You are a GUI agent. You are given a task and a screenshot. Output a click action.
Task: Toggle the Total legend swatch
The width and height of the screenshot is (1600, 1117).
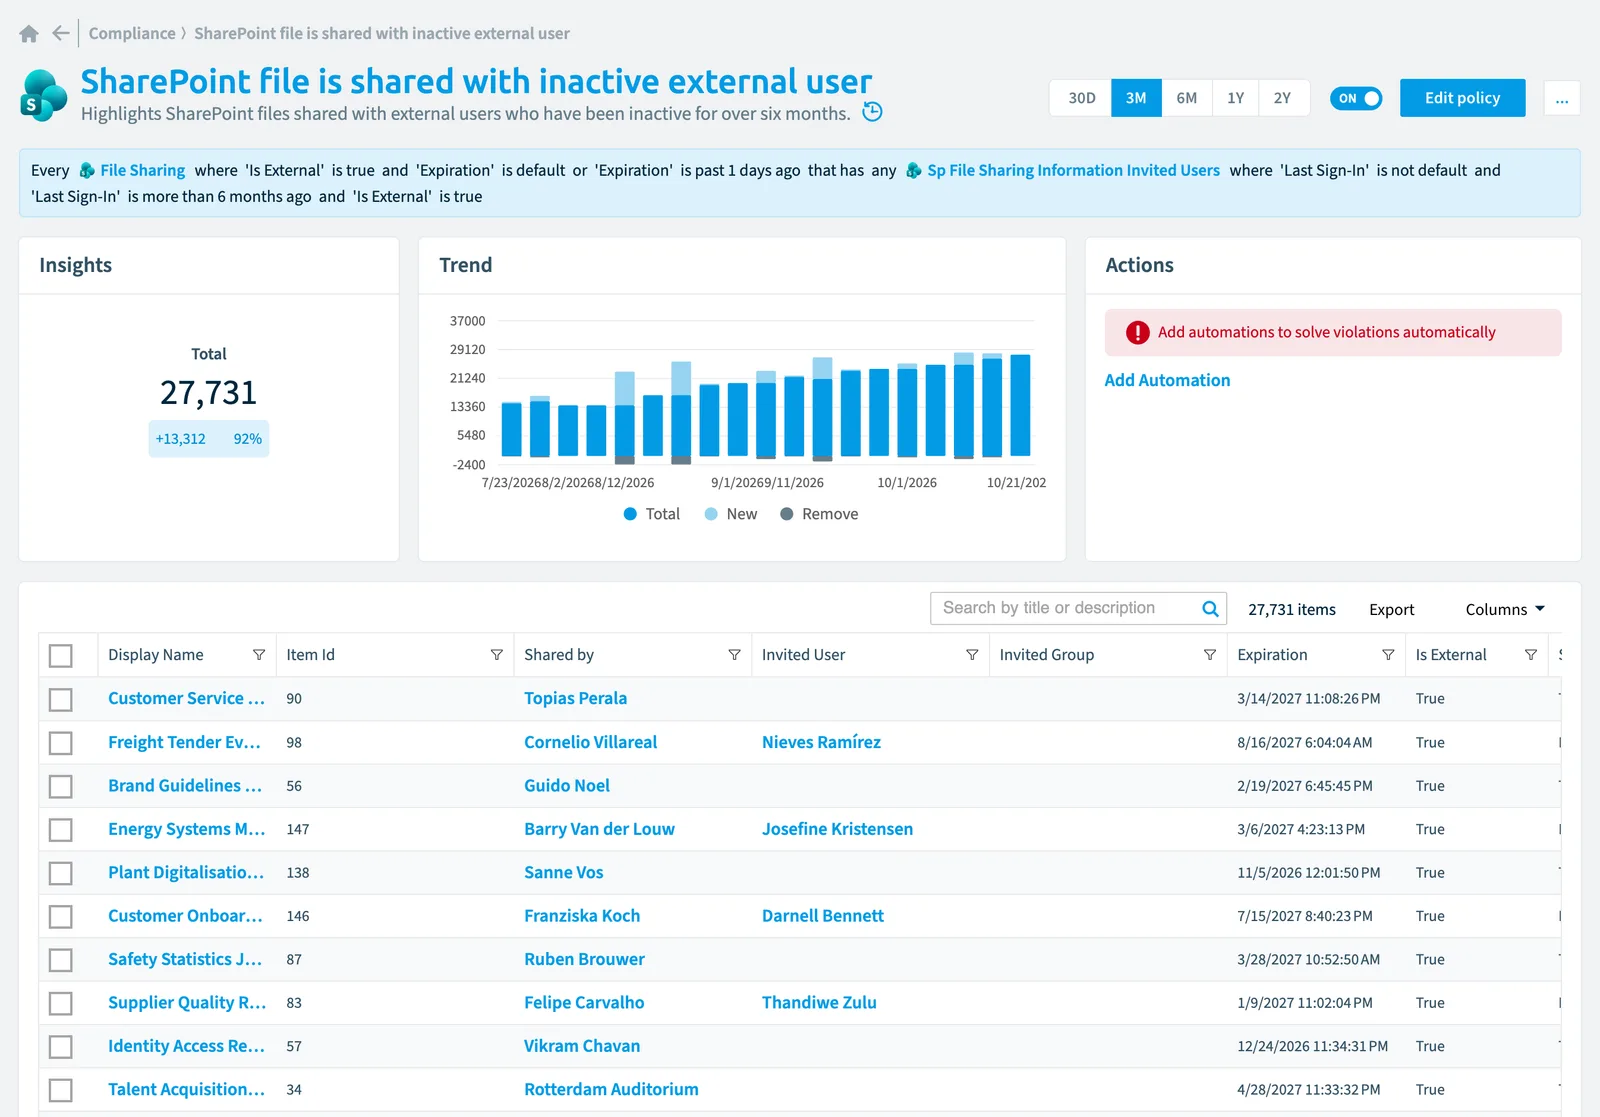click(630, 514)
